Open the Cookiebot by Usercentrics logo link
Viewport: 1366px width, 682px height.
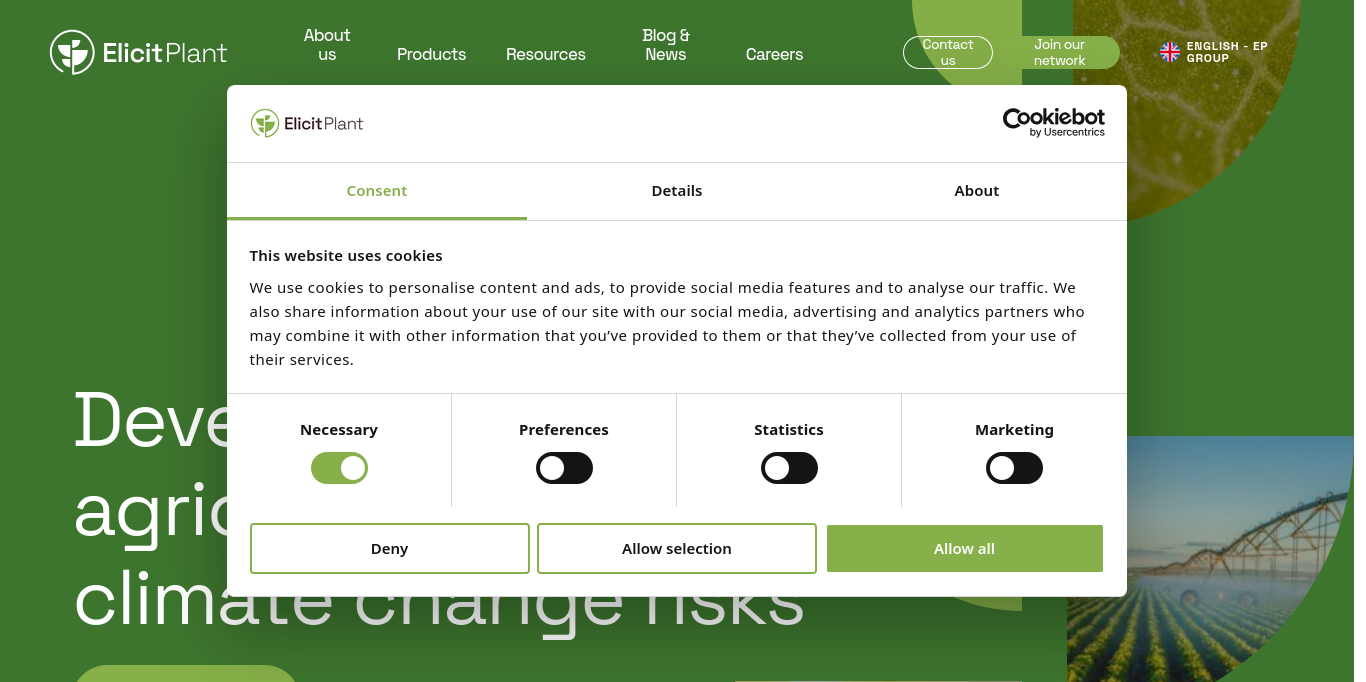pyautogui.click(x=1054, y=123)
